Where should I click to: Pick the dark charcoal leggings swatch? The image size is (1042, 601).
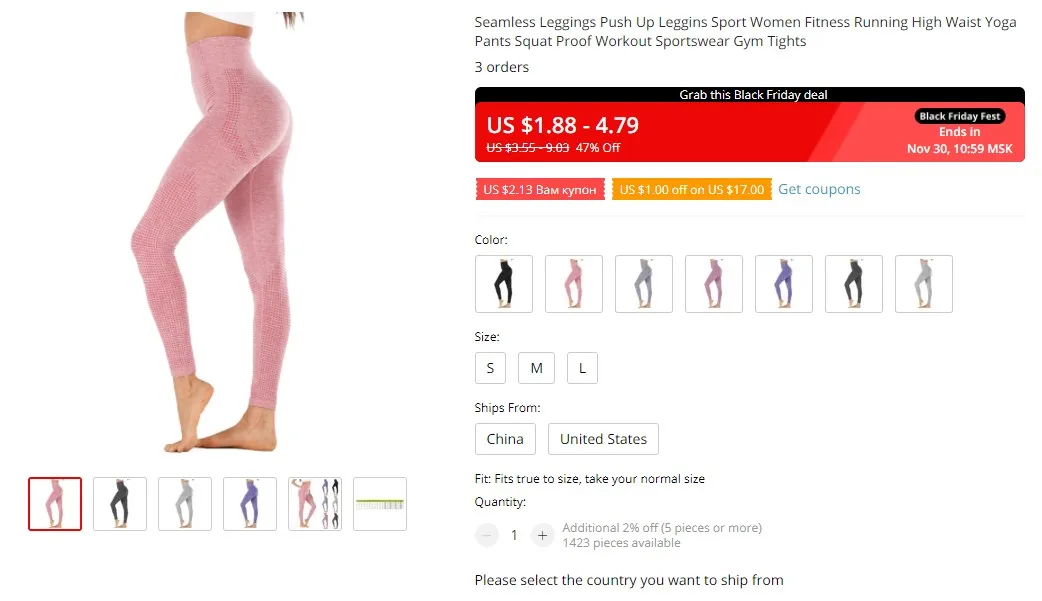pos(854,284)
